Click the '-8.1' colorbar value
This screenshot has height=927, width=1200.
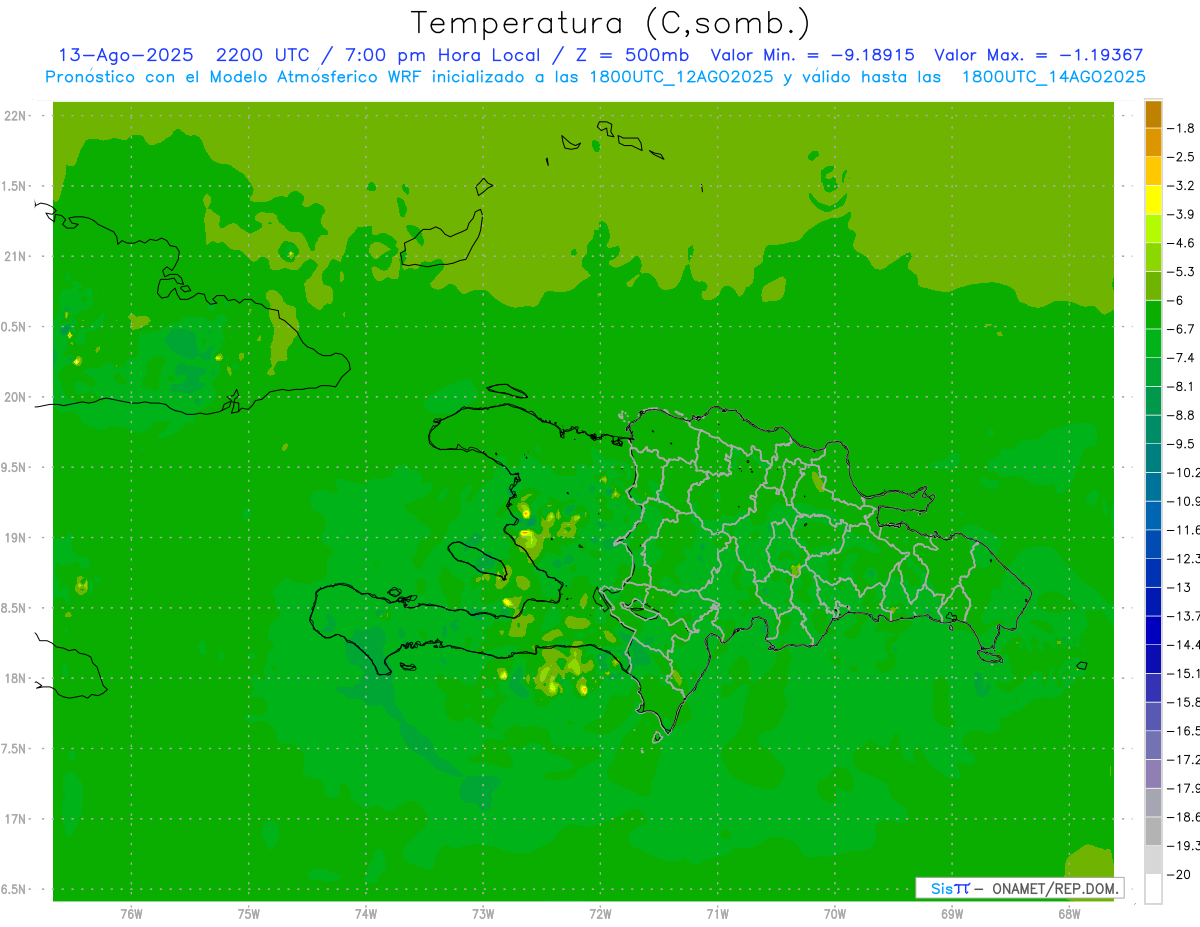[x=1182, y=386]
